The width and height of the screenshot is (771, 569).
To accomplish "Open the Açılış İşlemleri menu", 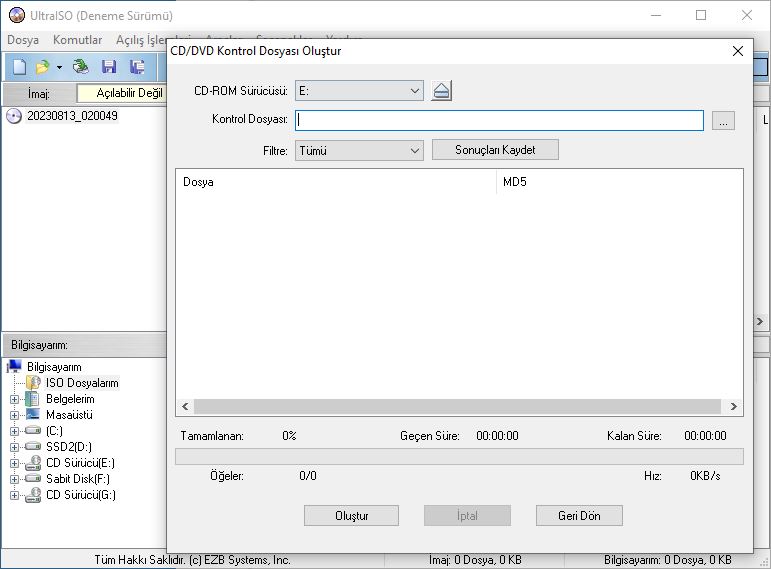I will (141, 40).
